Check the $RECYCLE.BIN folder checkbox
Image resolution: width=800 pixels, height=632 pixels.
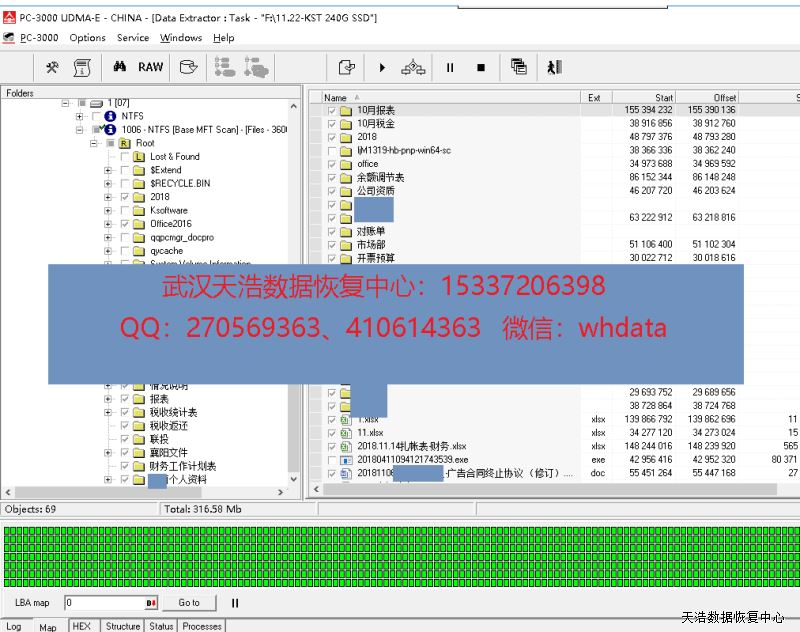pos(125,184)
